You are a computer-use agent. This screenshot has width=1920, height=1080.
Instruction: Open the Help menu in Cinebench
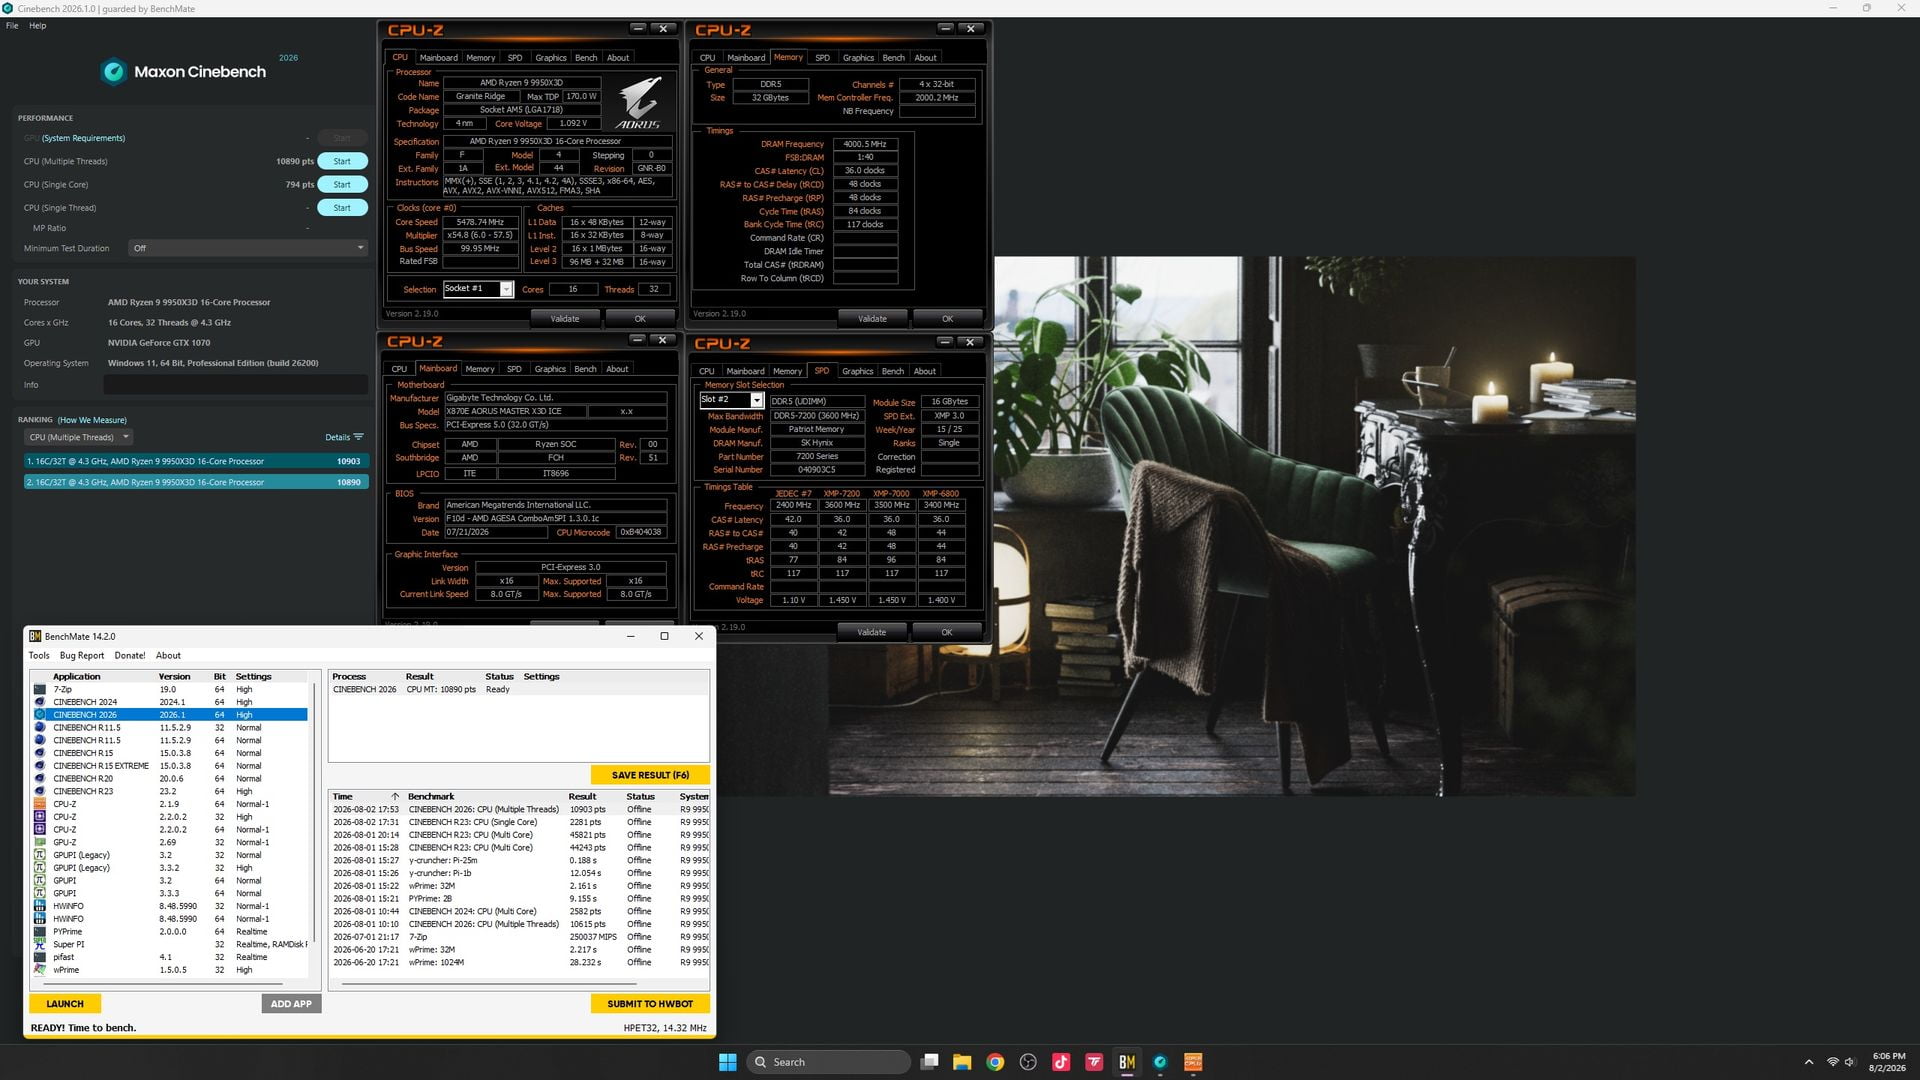(38, 26)
